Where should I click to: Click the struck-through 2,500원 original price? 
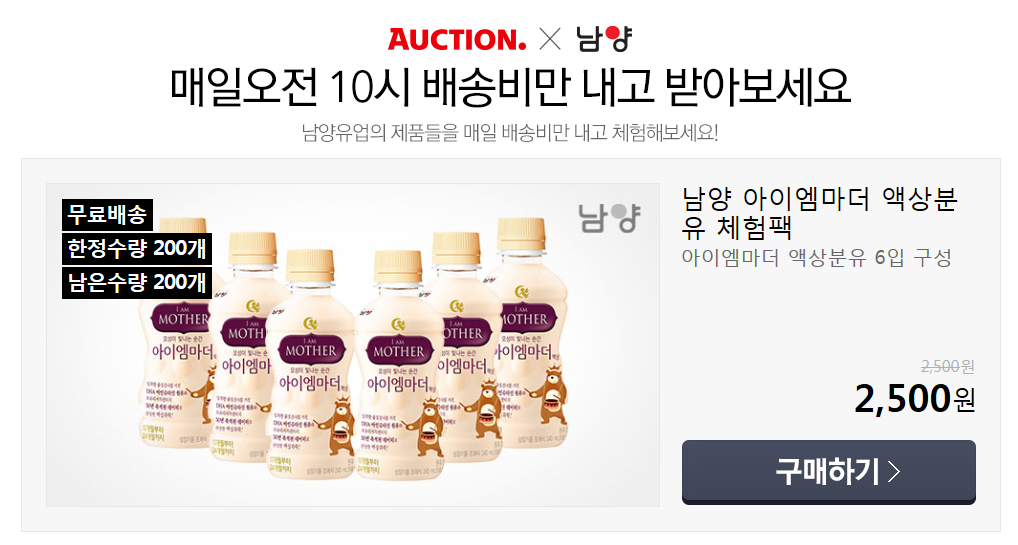click(947, 367)
